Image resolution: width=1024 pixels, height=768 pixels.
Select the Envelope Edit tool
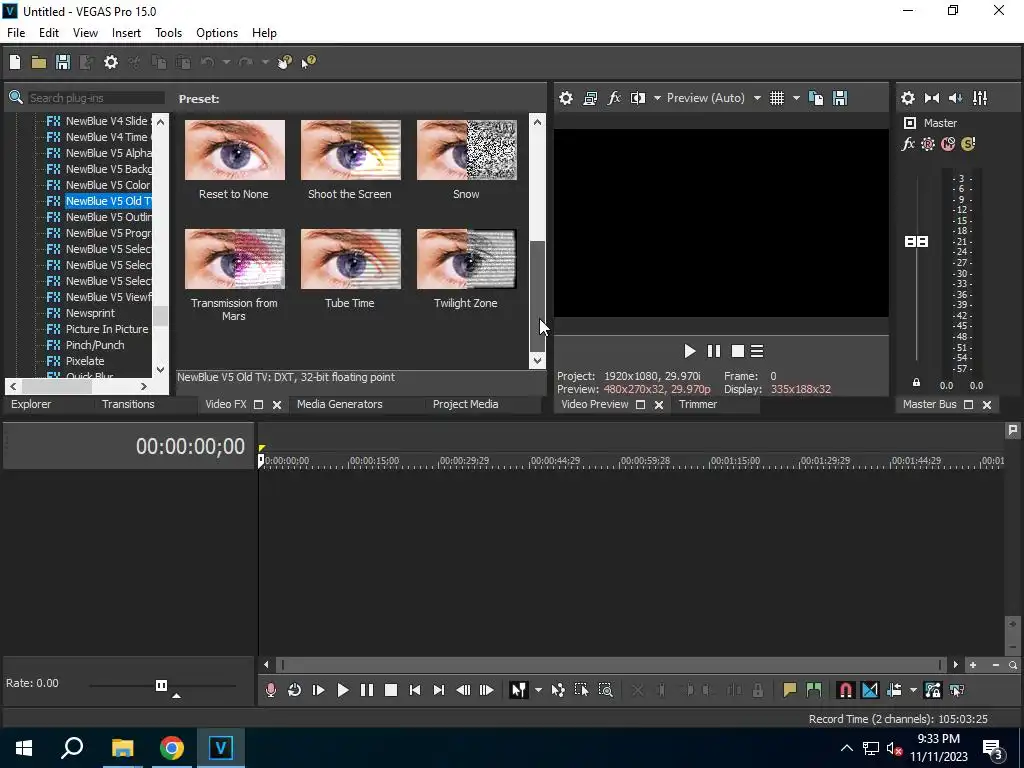pyautogui.click(x=558, y=690)
